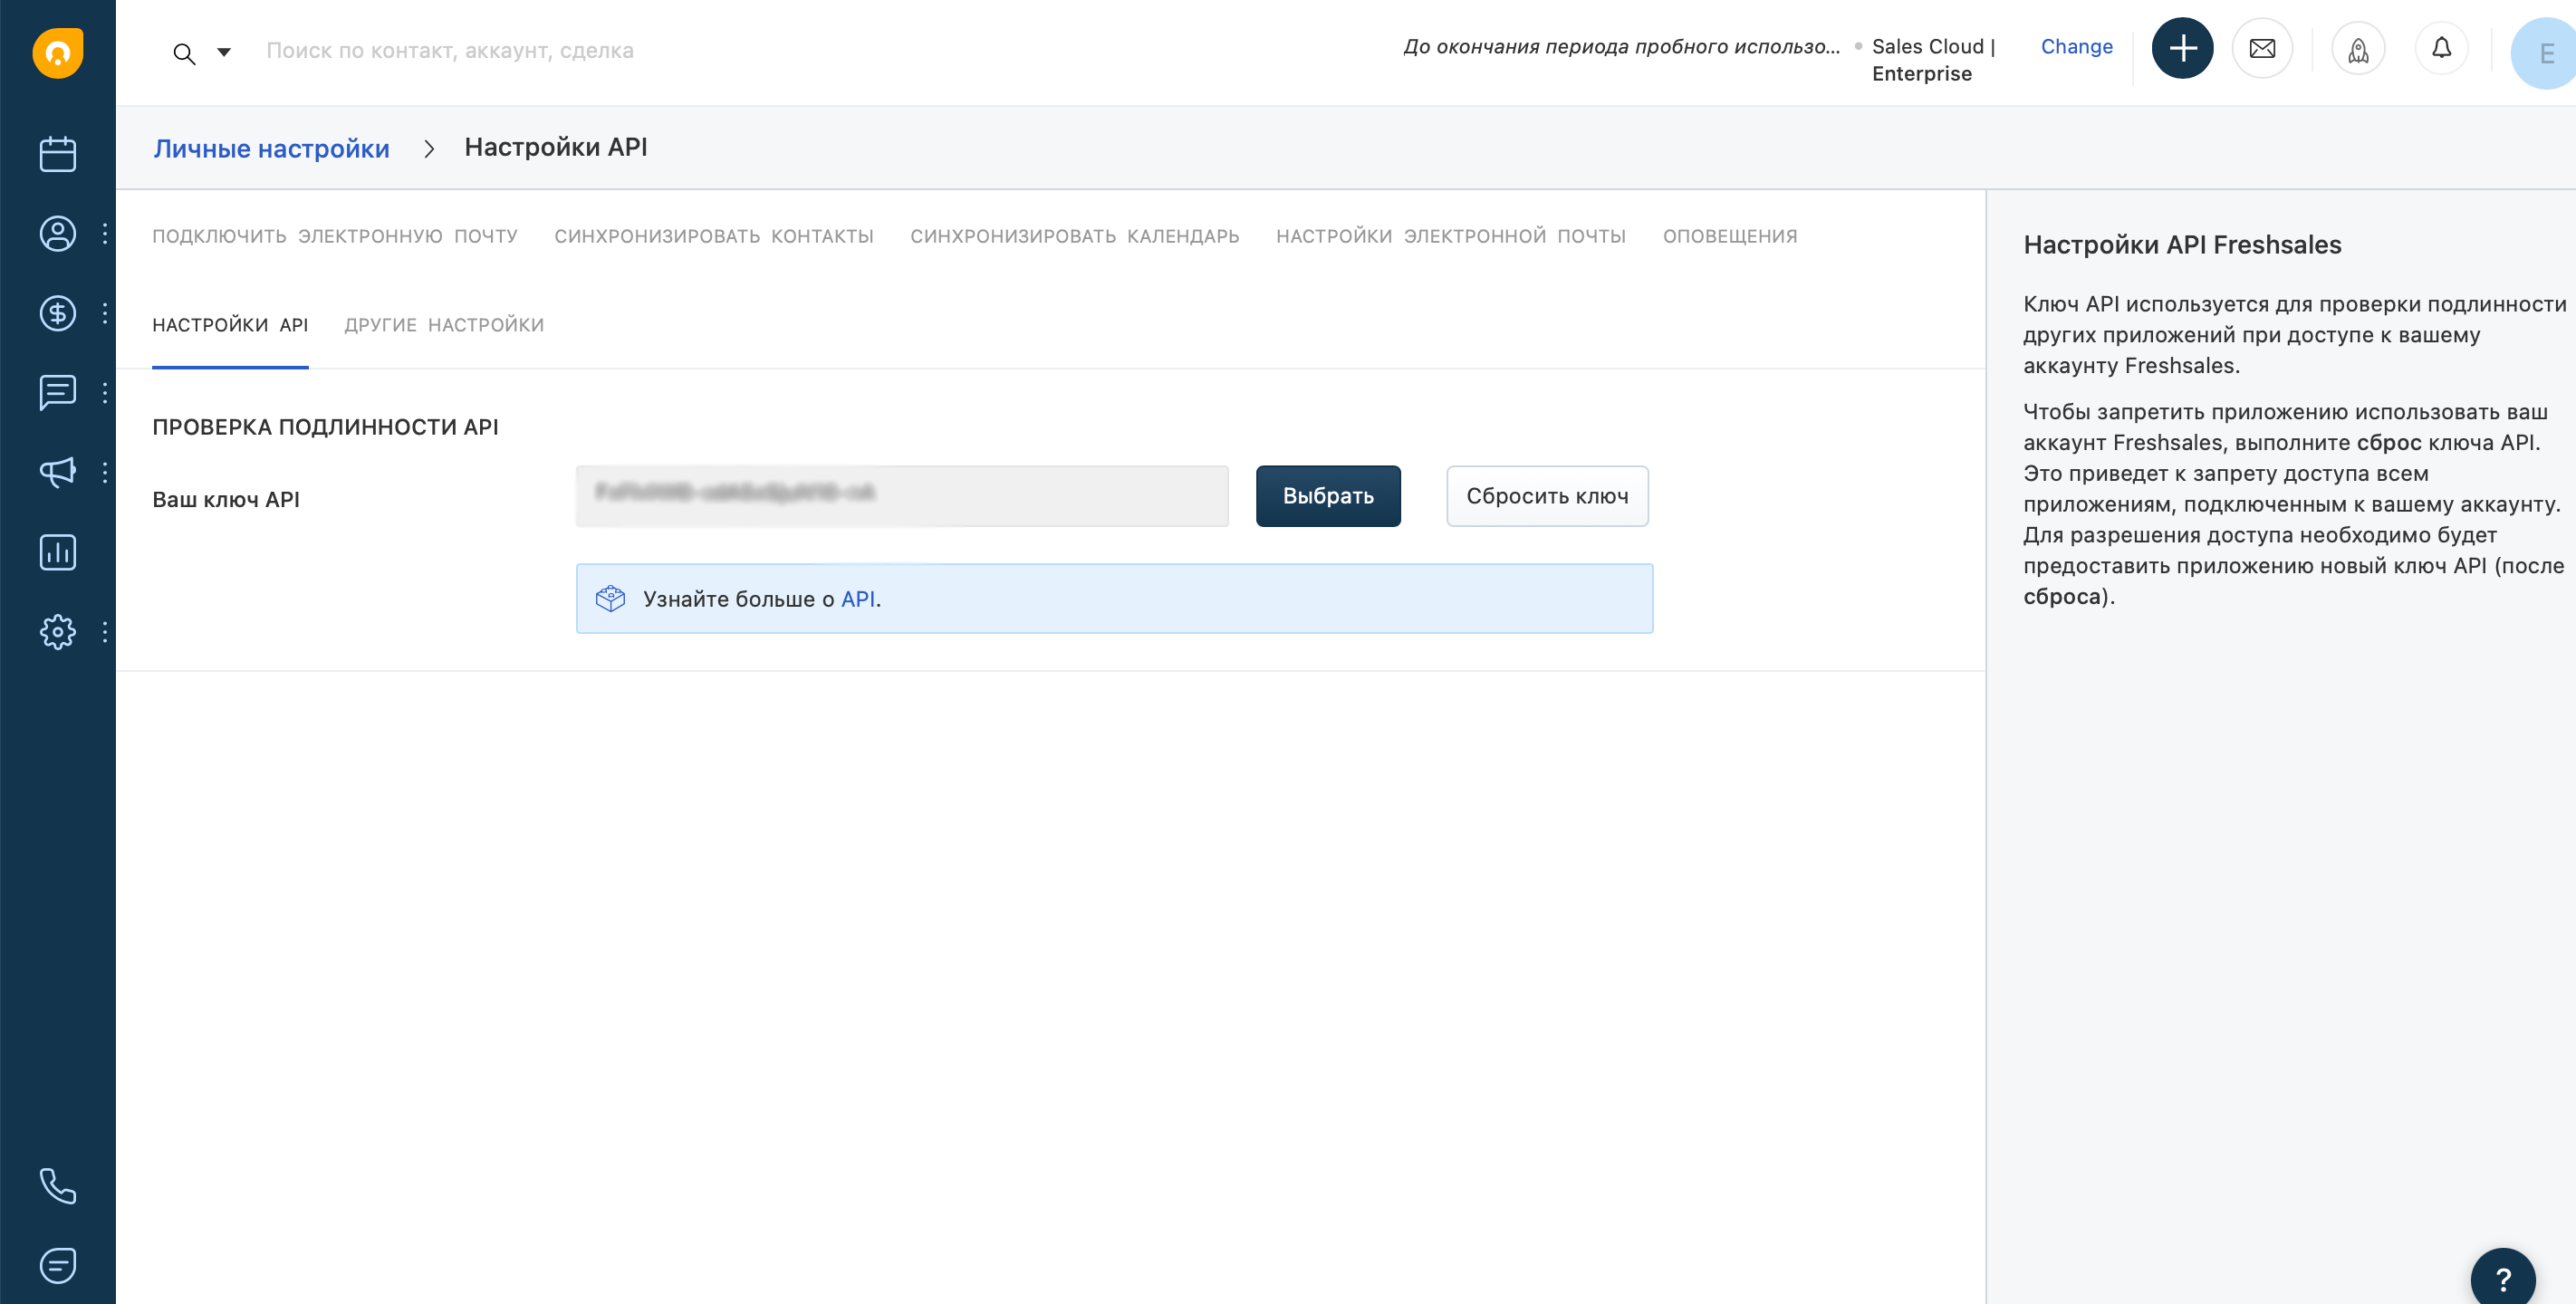Focus the search input field
This screenshot has height=1304, width=2576.
click(450, 51)
